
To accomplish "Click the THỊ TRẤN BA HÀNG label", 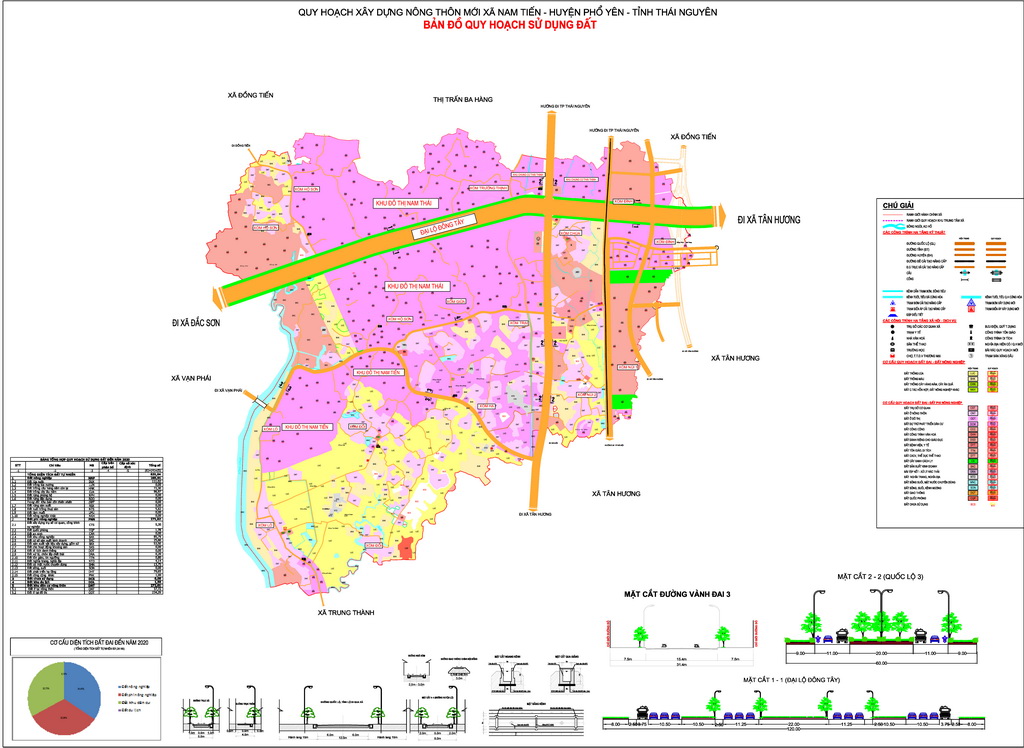I will (463, 100).
